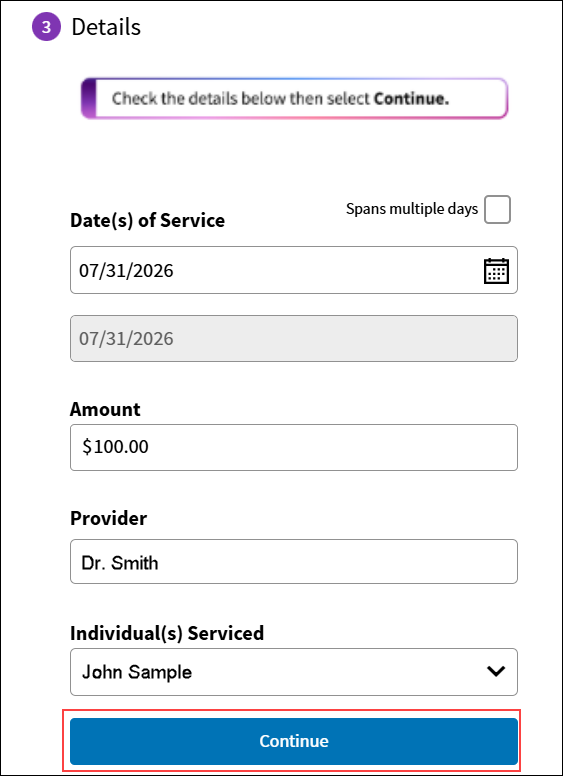Click the Provider field label
This screenshot has width=563, height=776.
click(x=108, y=518)
